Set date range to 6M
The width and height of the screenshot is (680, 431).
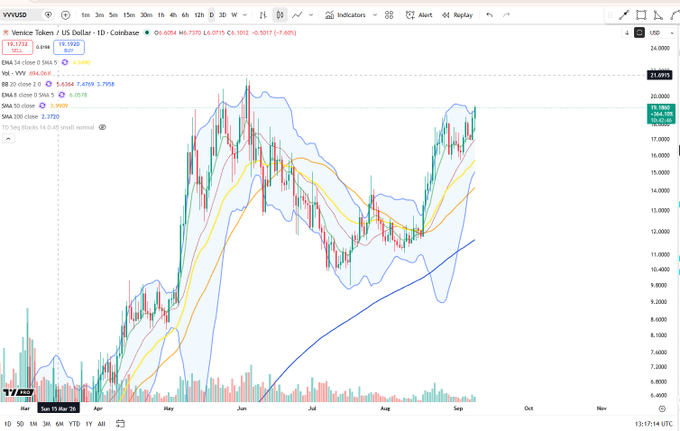[x=59, y=424]
